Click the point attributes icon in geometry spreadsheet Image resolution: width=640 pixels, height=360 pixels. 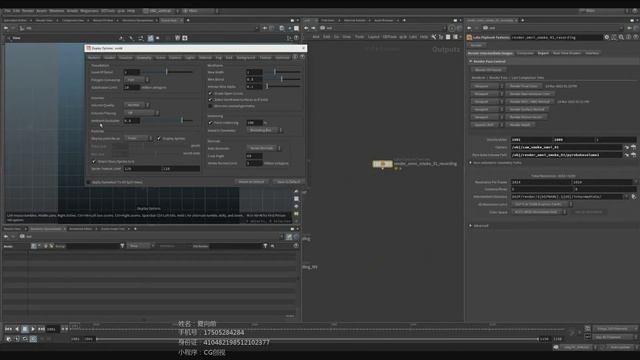tap(34, 246)
